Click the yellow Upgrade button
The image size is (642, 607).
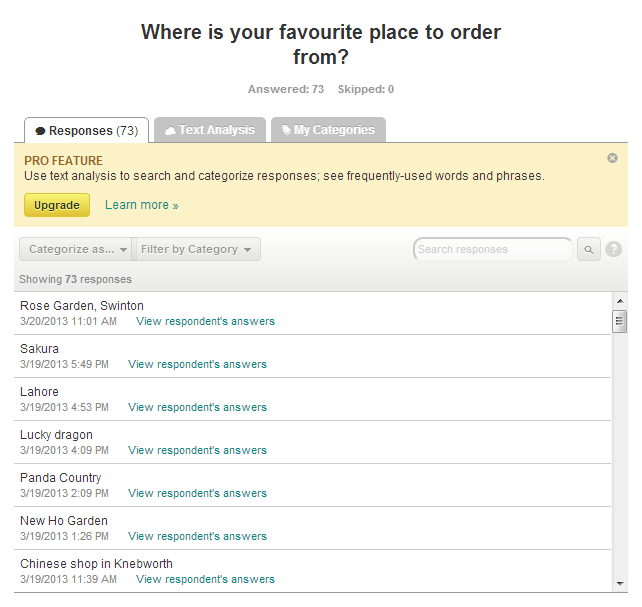click(57, 205)
